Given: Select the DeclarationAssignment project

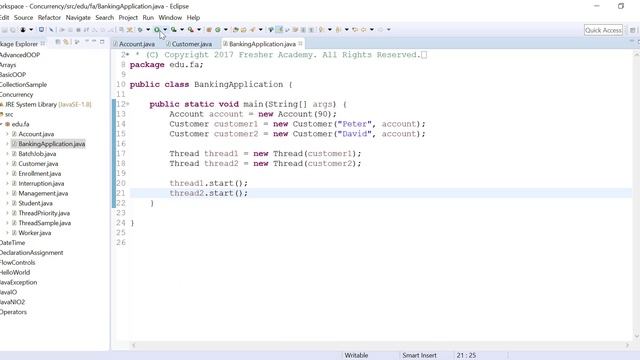Looking at the screenshot, I should 31,253.
